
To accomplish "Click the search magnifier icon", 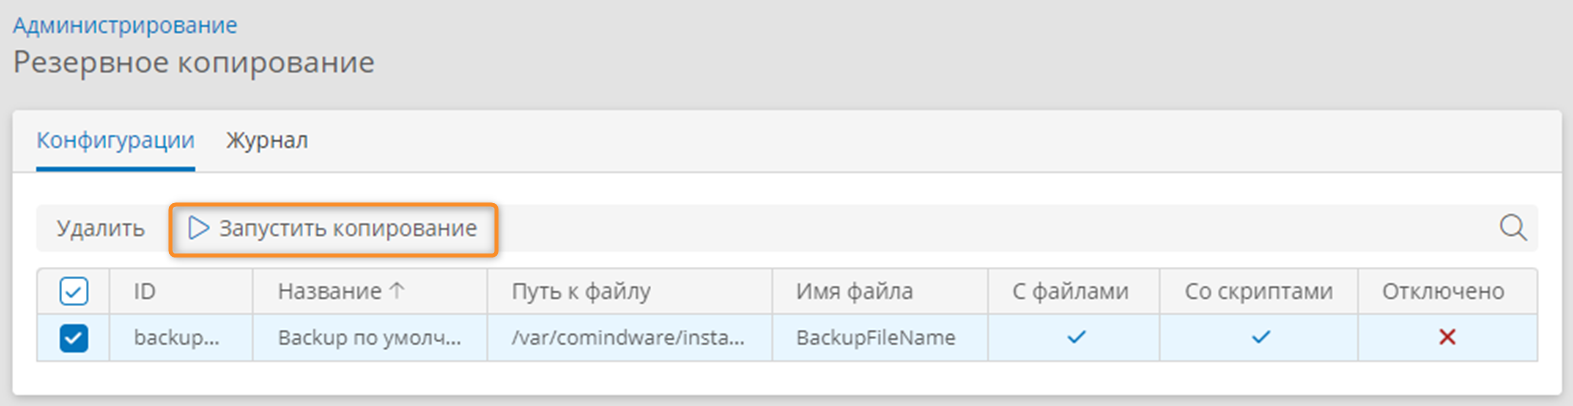I will pyautogui.click(x=1513, y=228).
